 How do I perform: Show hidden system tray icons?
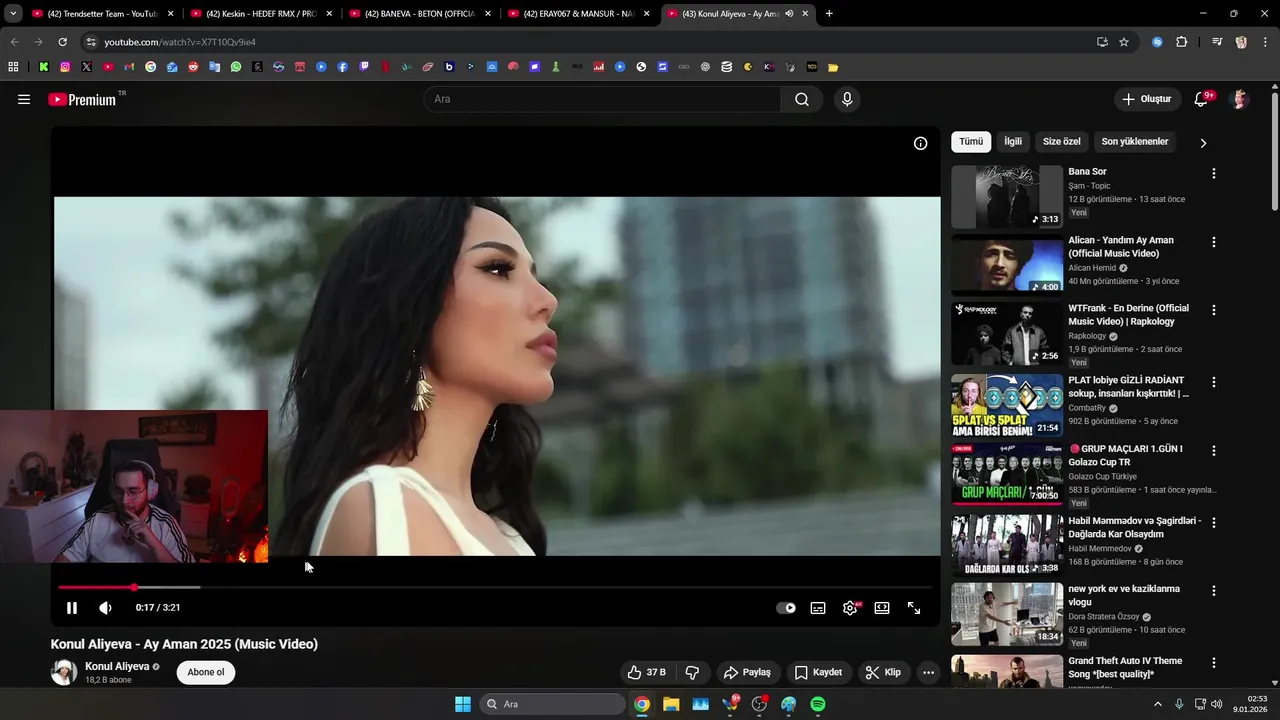pos(1158,704)
